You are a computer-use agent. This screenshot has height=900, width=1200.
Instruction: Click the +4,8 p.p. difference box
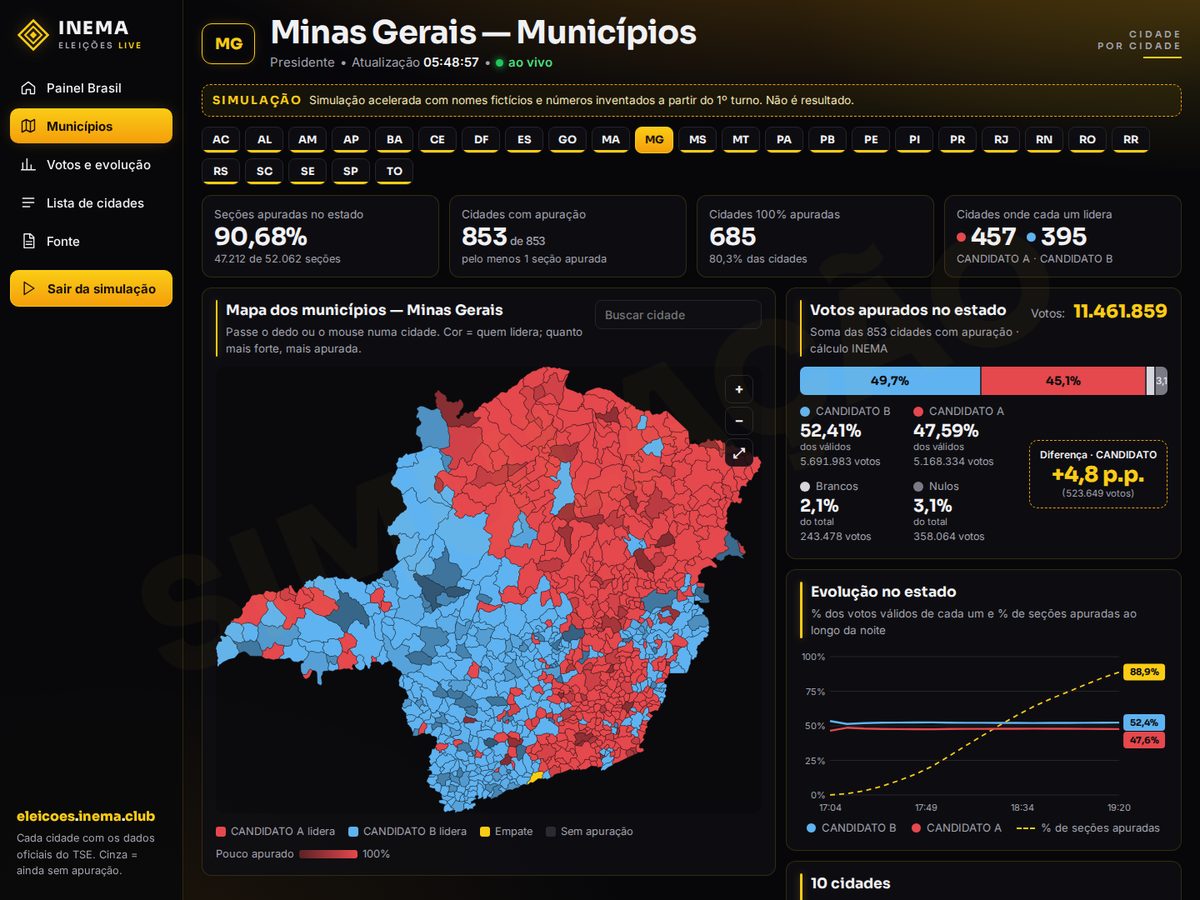point(1098,474)
